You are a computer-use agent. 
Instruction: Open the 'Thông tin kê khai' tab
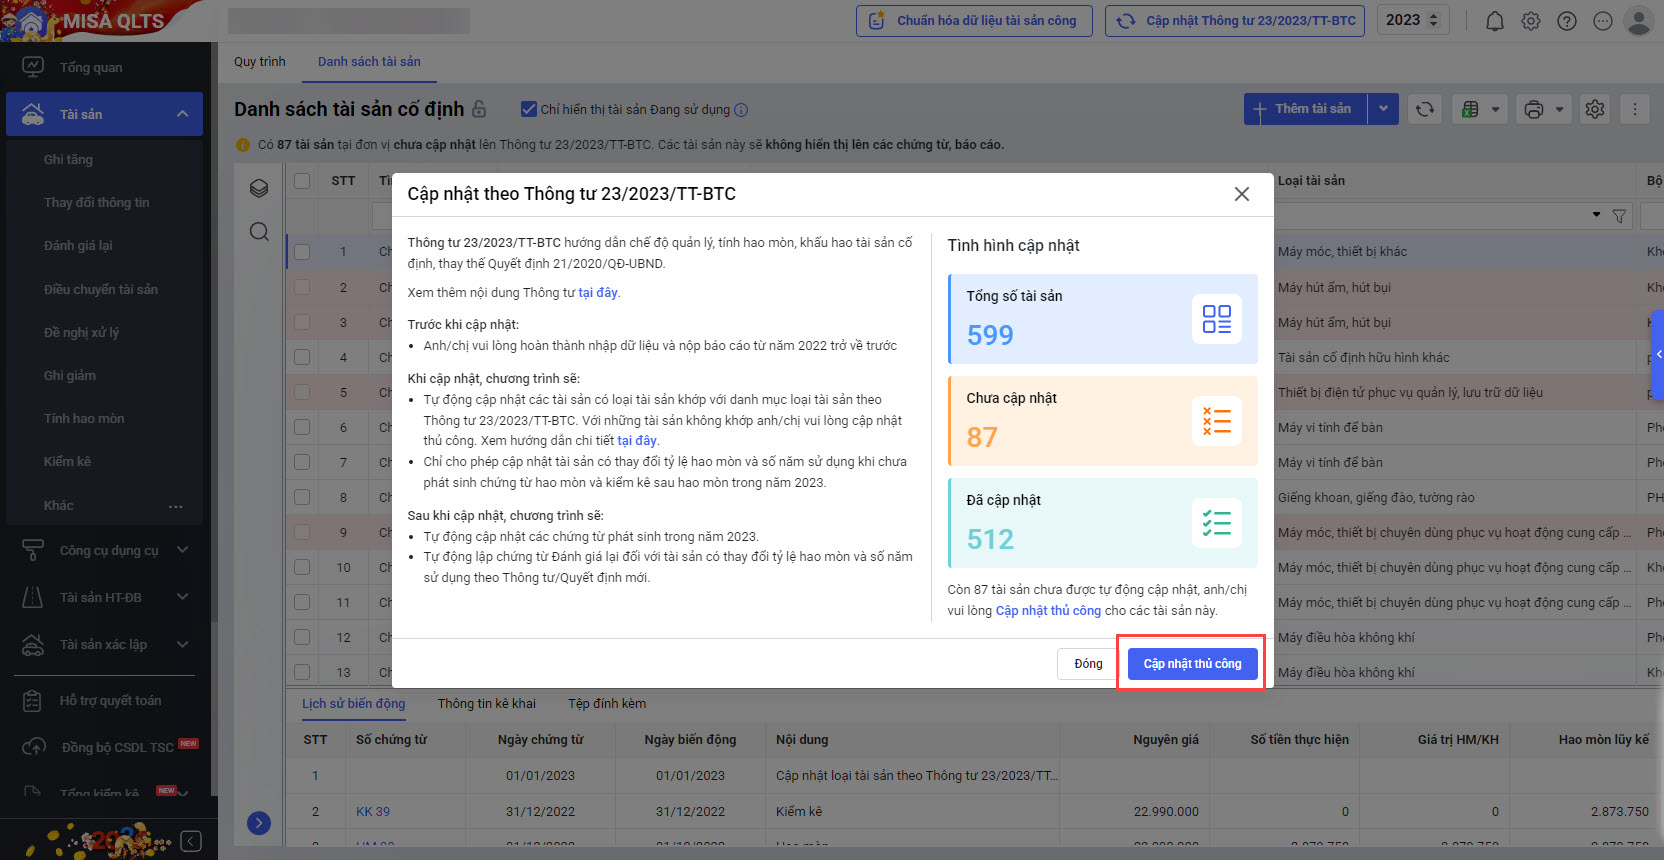[x=486, y=704]
